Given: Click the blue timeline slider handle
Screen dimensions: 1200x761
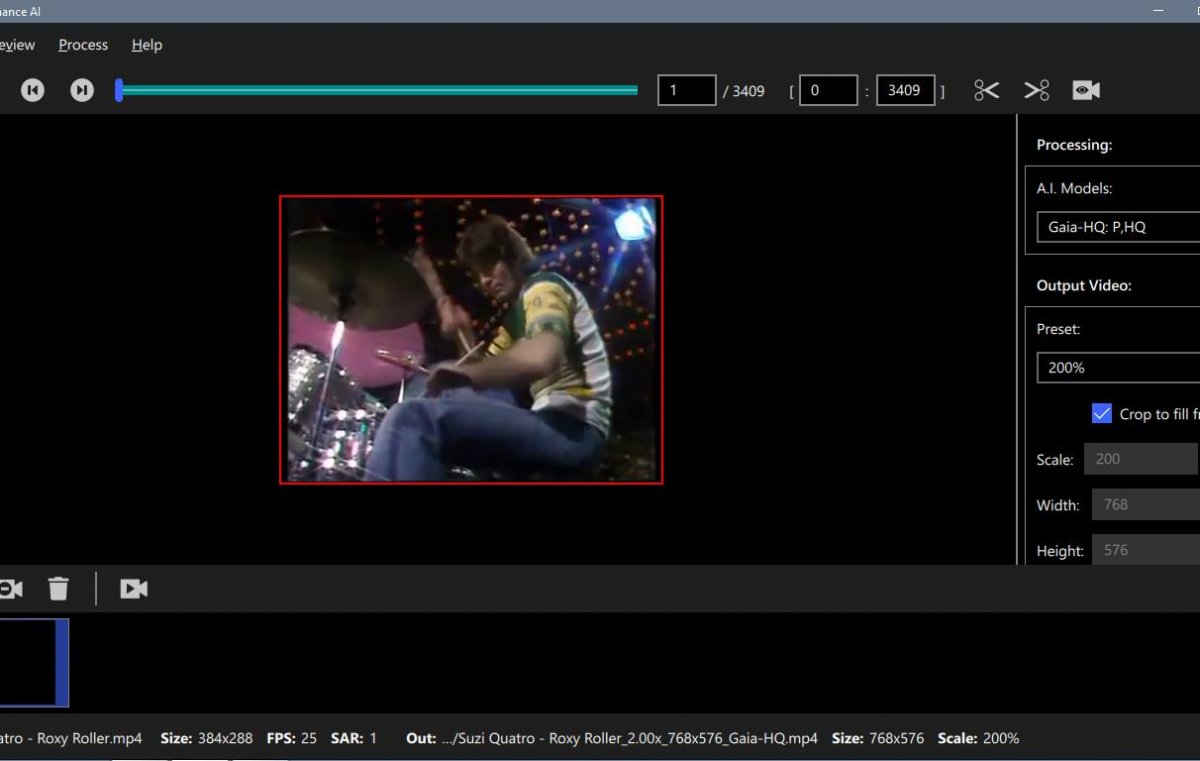Looking at the screenshot, I should click(x=119, y=90).
